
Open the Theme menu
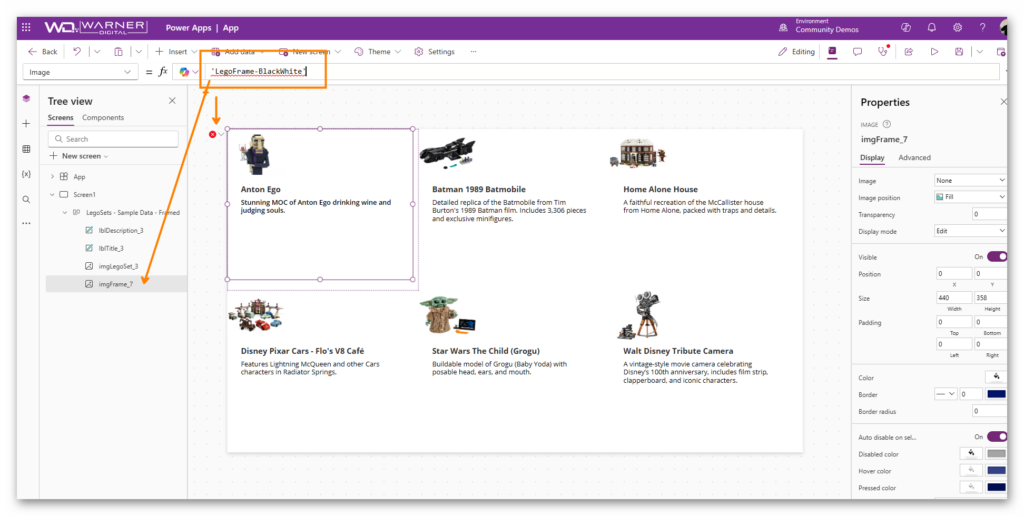377,52
